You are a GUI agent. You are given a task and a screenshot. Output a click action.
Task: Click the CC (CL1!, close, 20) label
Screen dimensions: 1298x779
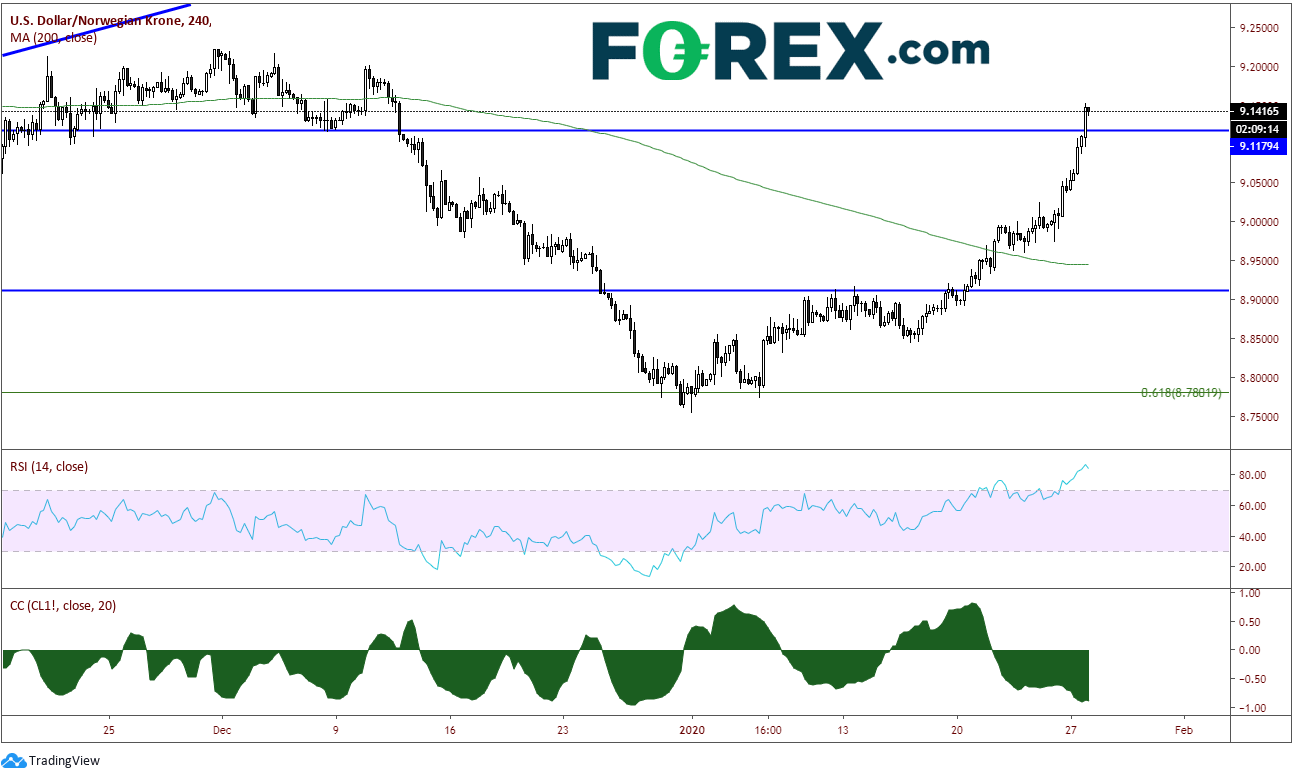63,605
